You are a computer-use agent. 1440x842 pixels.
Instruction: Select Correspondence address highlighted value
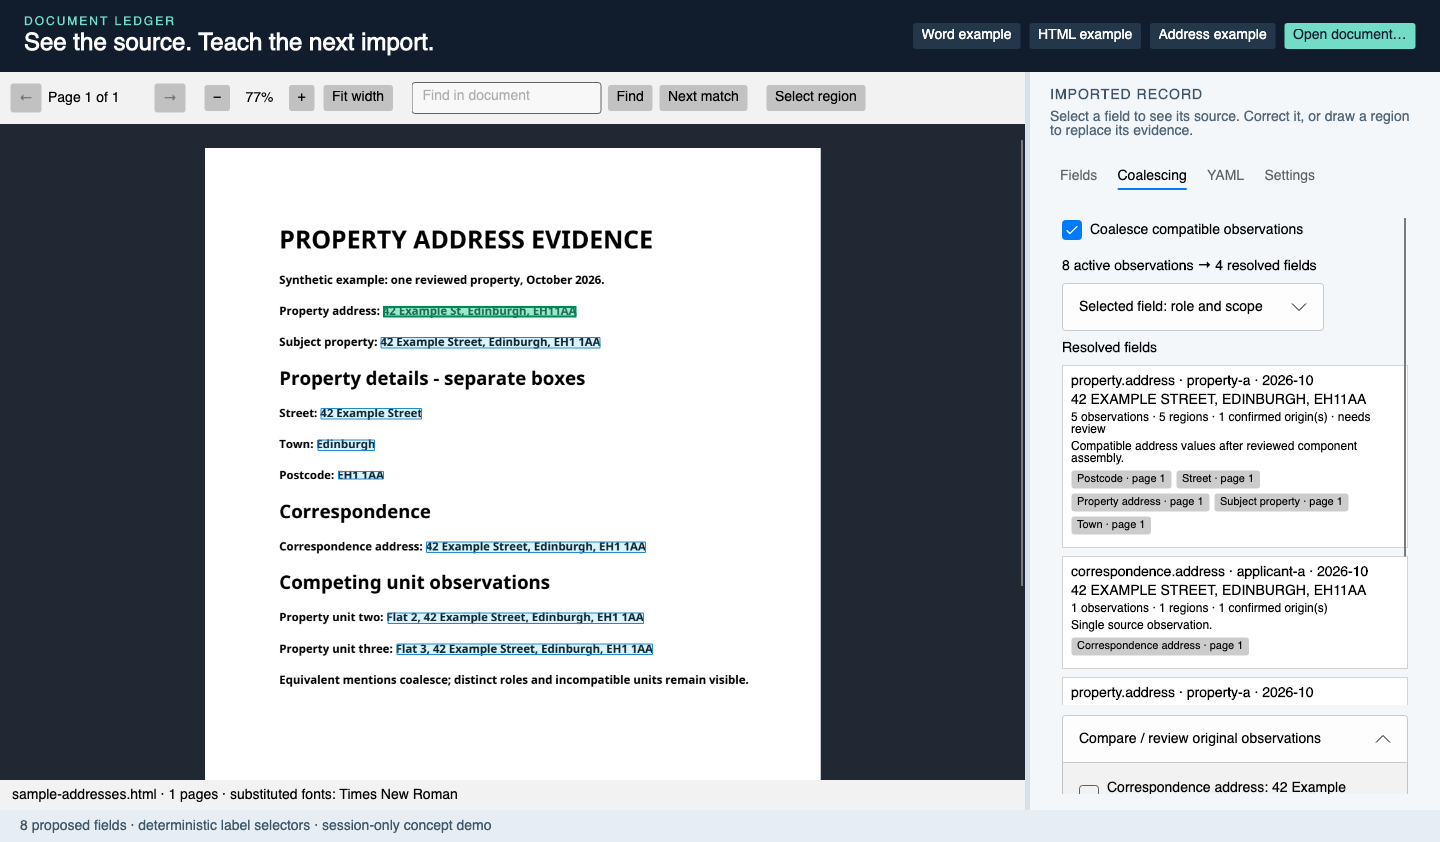[536, 547]
